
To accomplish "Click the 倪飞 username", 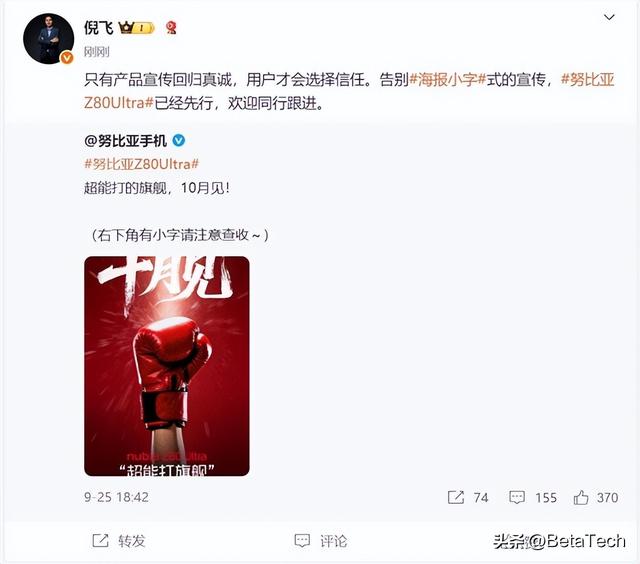I will coord(98,28).
